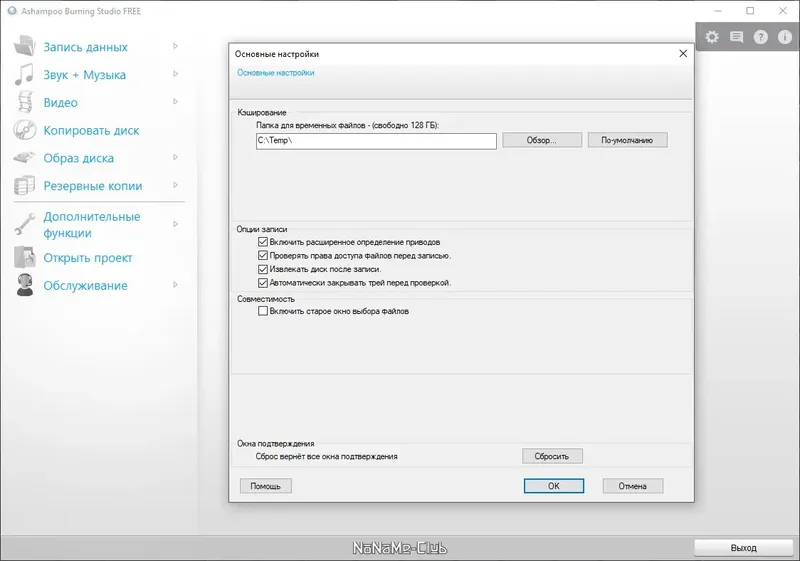This screenshot has width=800, height=561.
Task: Click the Сбросить reset button
Action: pyautogui.click(x=552, y=456)
